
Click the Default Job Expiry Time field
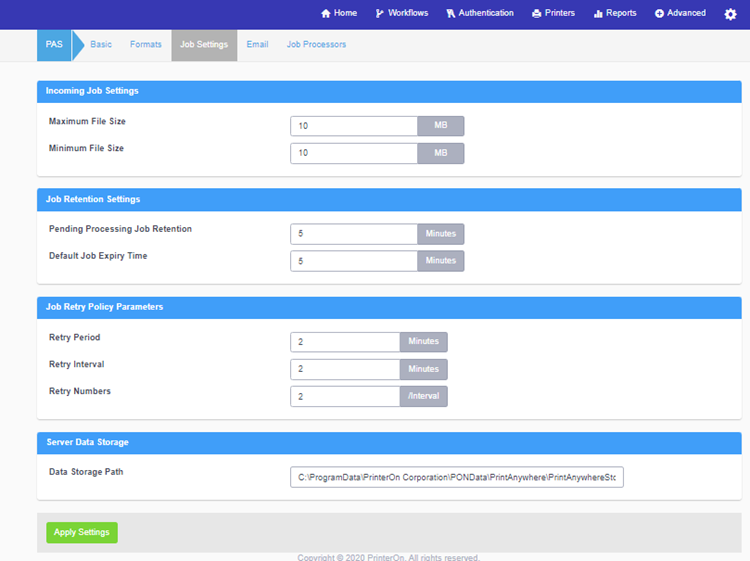[354, 261]
